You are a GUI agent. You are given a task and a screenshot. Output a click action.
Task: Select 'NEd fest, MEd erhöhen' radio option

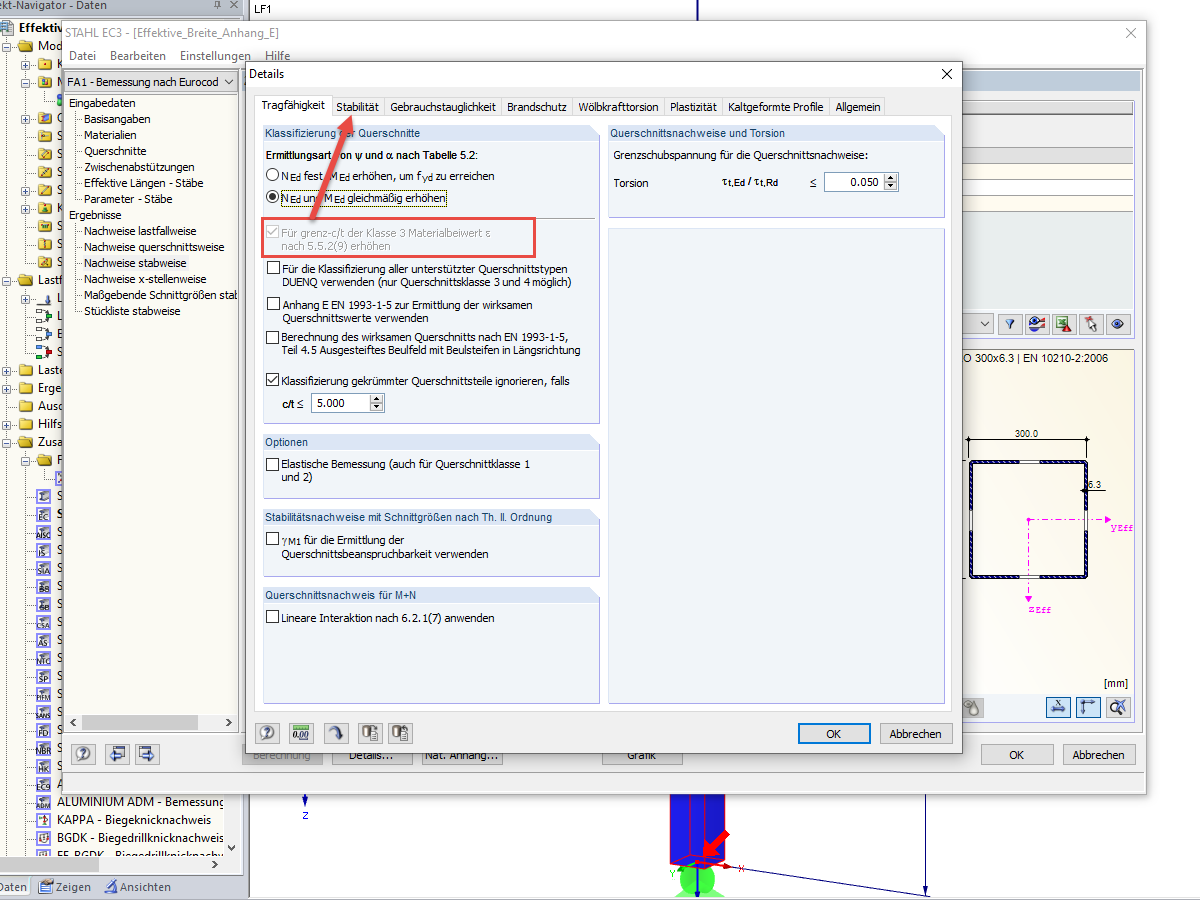coord(272,176)
